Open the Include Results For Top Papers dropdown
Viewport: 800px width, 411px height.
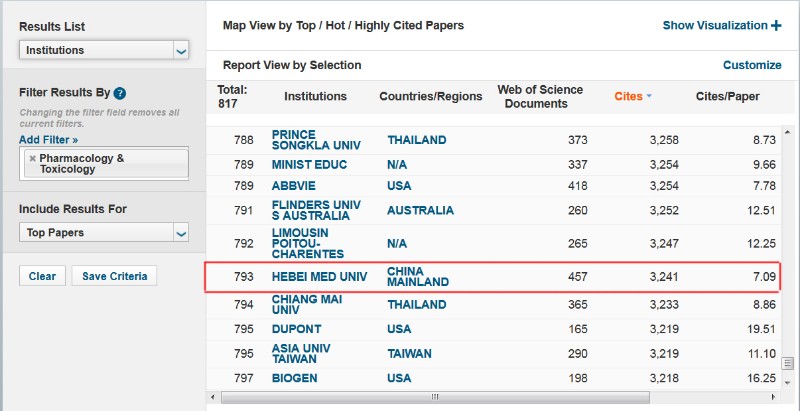point(104,233)
